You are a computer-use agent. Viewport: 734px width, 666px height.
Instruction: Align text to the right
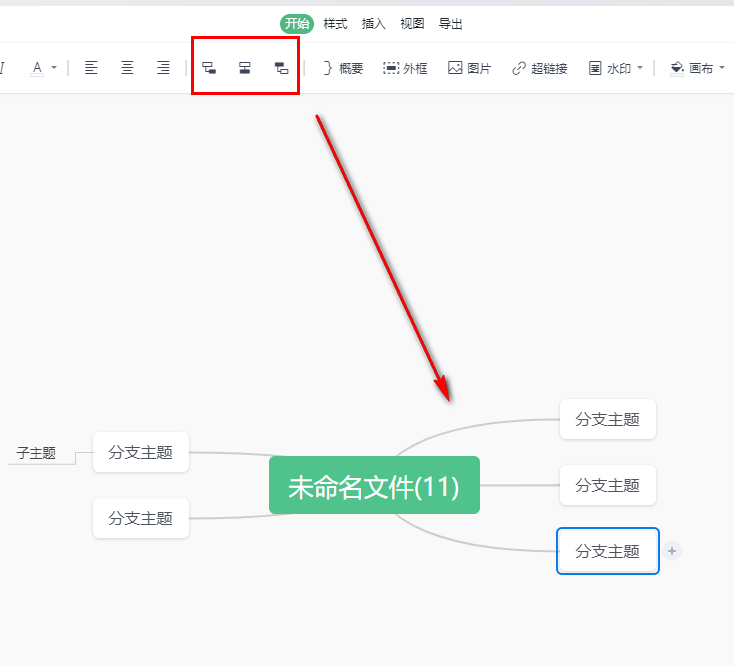(x=163, y=68)
